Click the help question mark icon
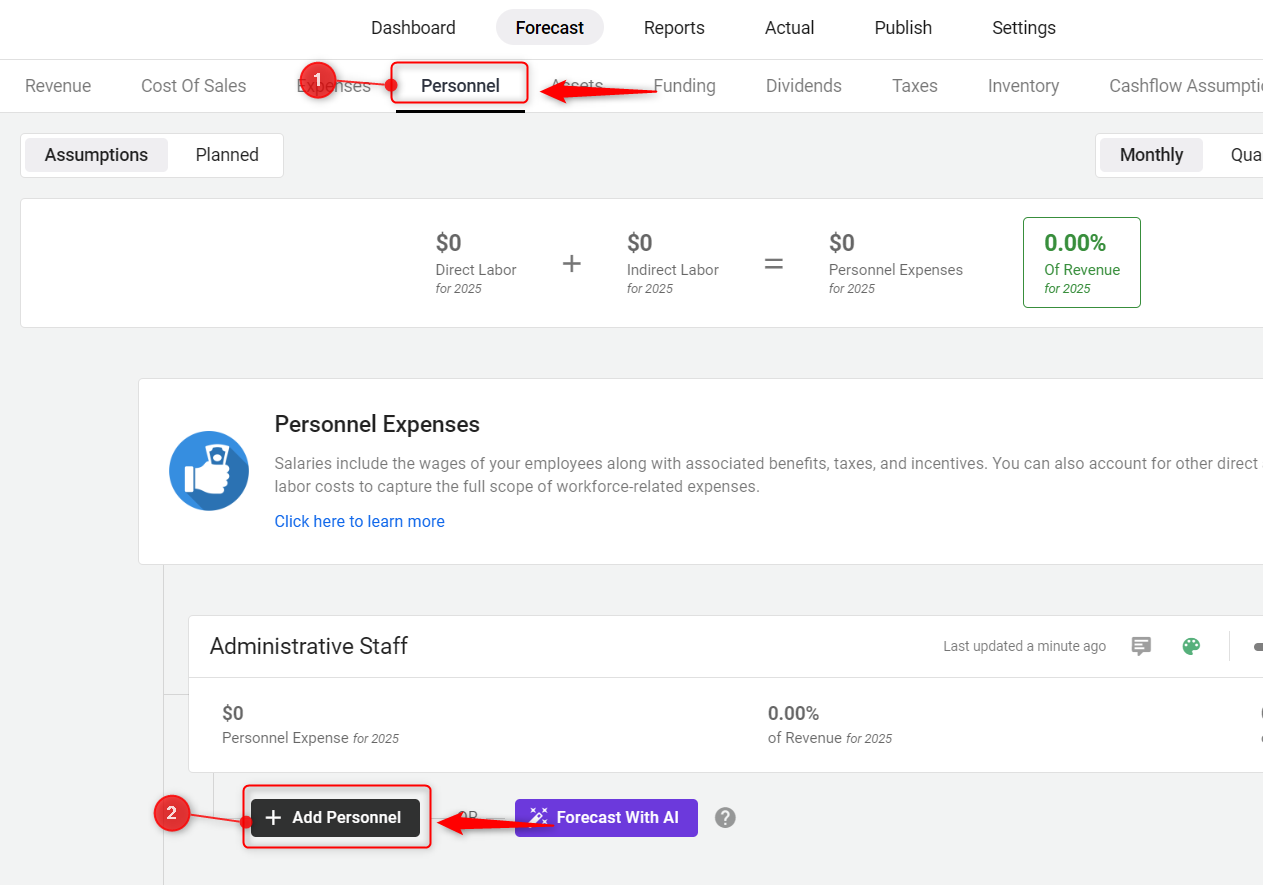The width and height of the screenshot is (1263, 885). (x=726, y=818)
